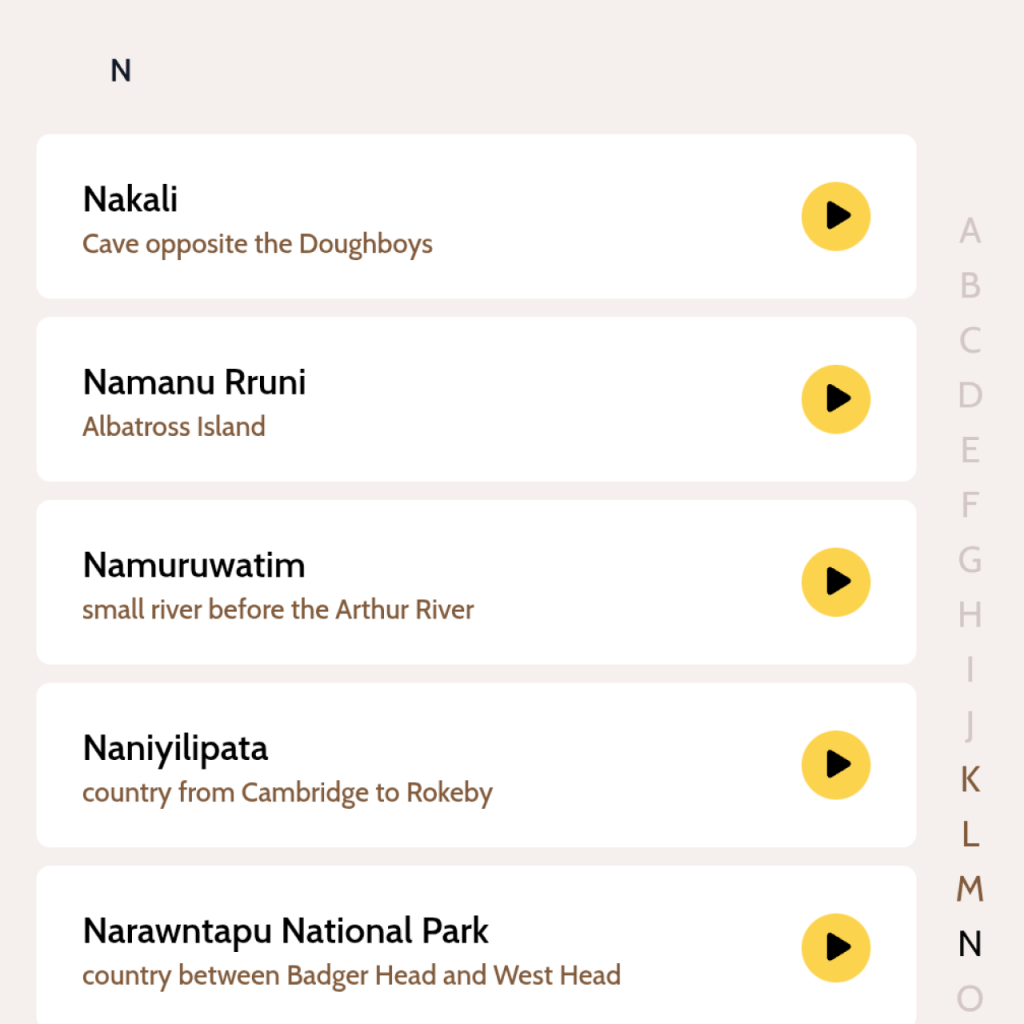Select the current letter N in index

(x=969, y=943)
